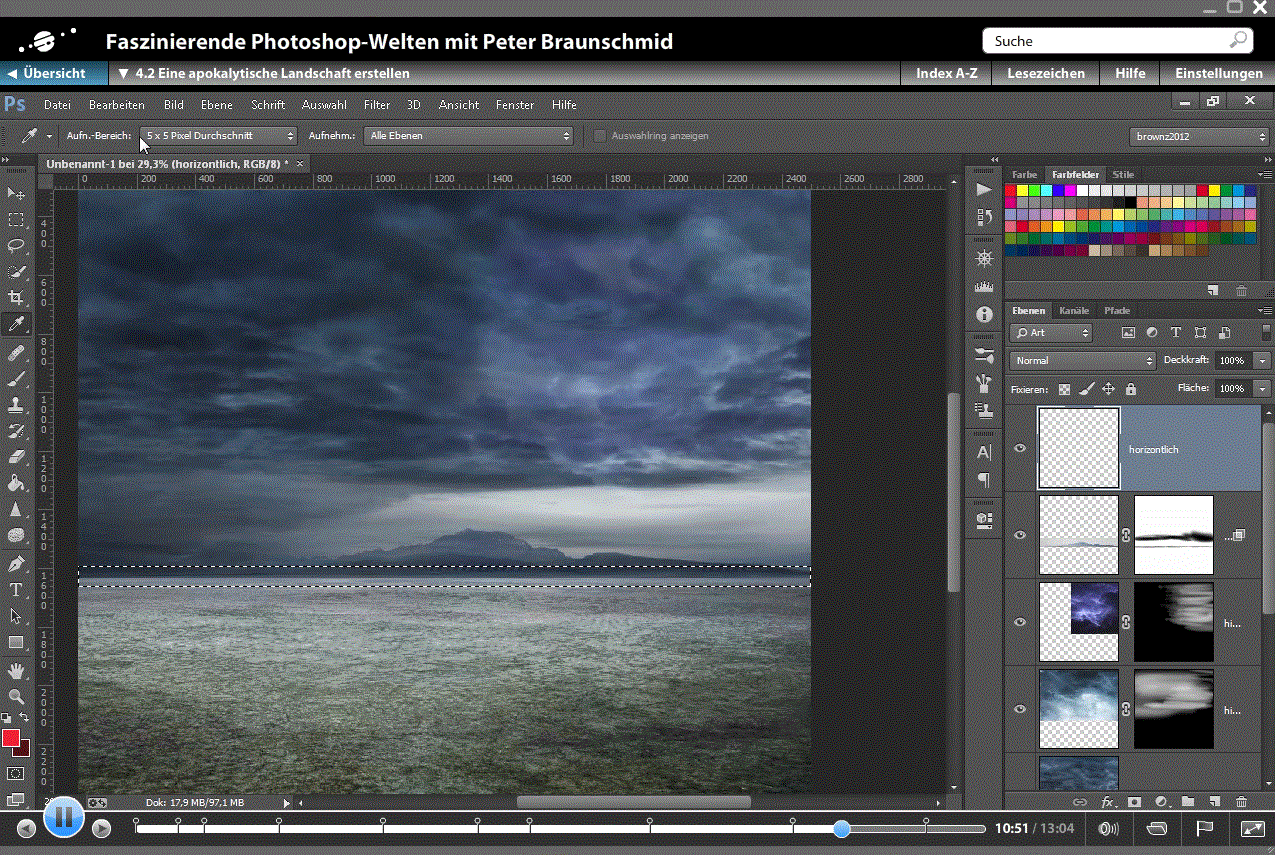Screen dimensions: 1275x855
Task: Select the Lasso tool
Action: 16,245
